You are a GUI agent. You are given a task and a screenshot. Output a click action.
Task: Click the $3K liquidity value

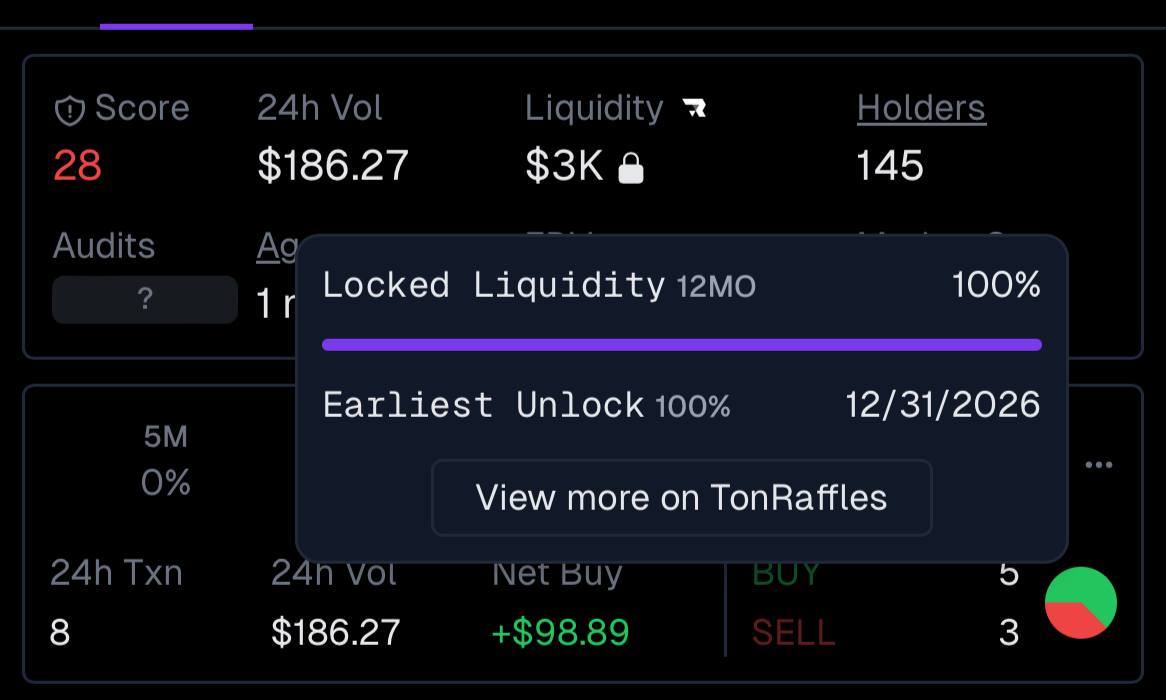[x=564, y=165]
